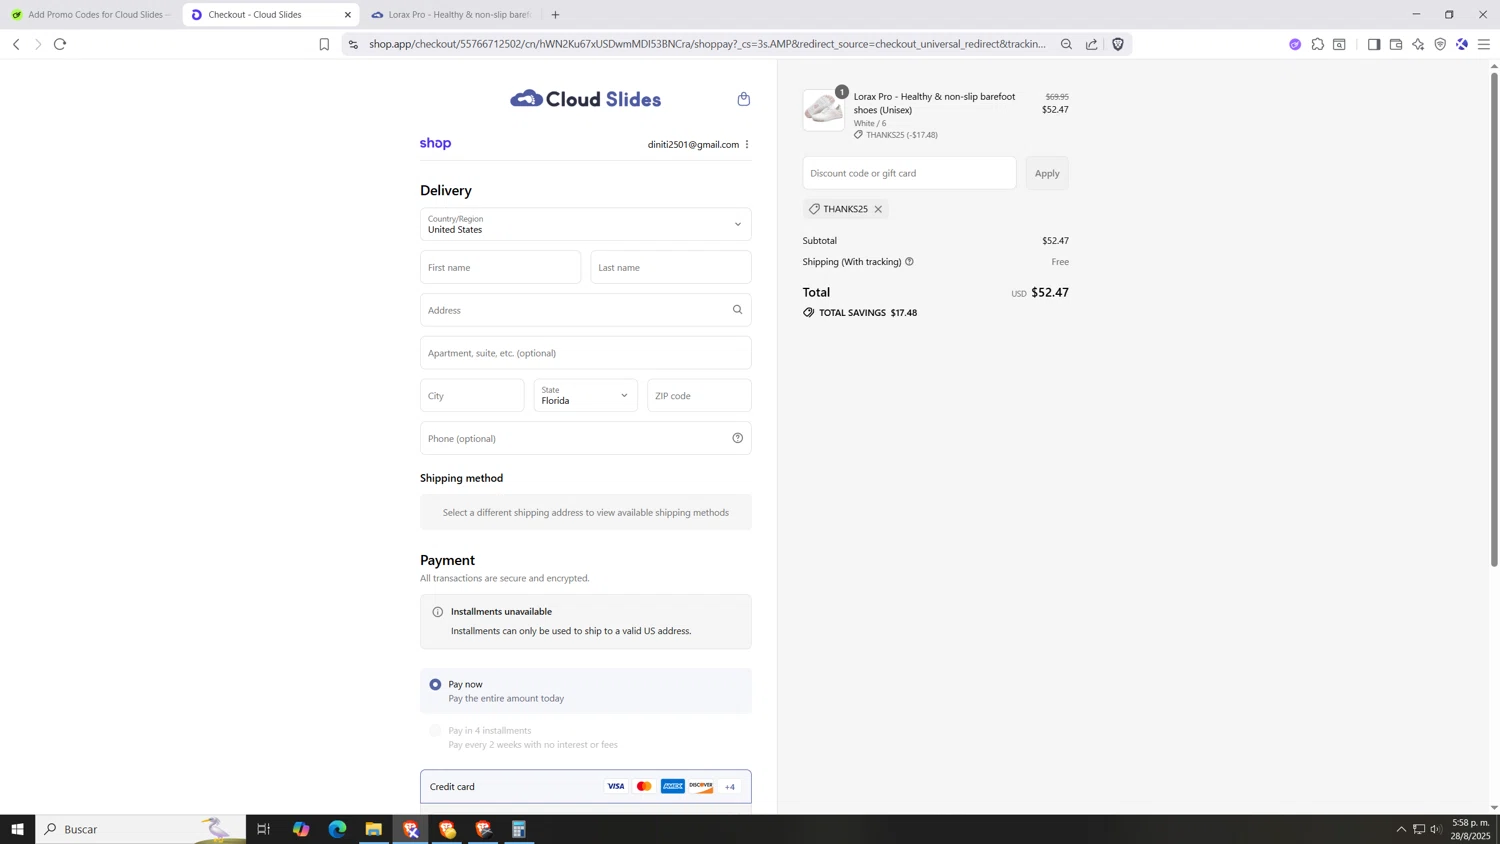1500x844 pixels.
Task: Close the Checkout - Cloud Slides tab
Action: (347, 15)
